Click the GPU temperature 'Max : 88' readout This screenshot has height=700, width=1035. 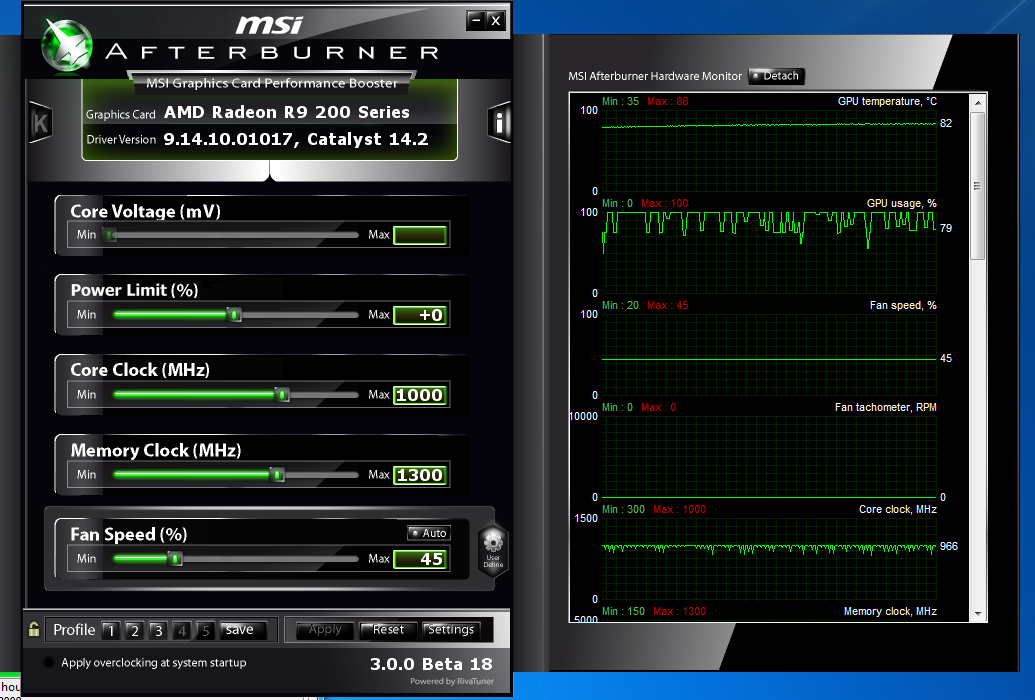tap(667, 102)
